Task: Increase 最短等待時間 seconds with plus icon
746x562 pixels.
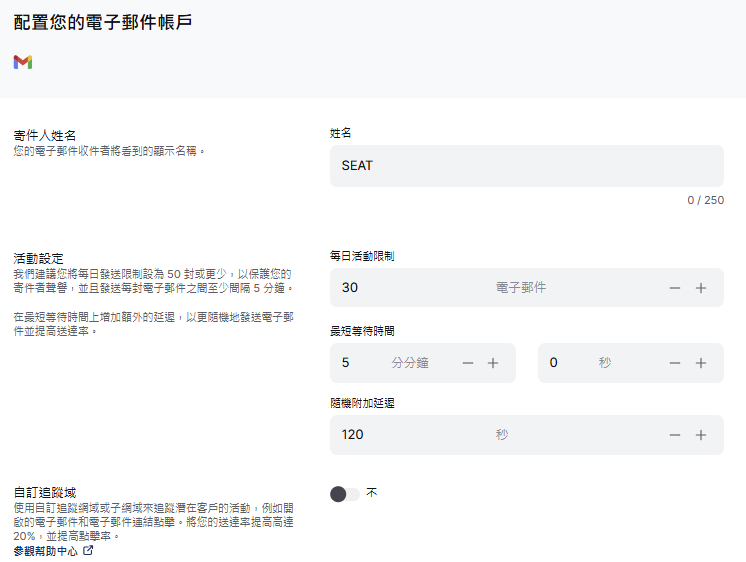Action: [701, 363]
